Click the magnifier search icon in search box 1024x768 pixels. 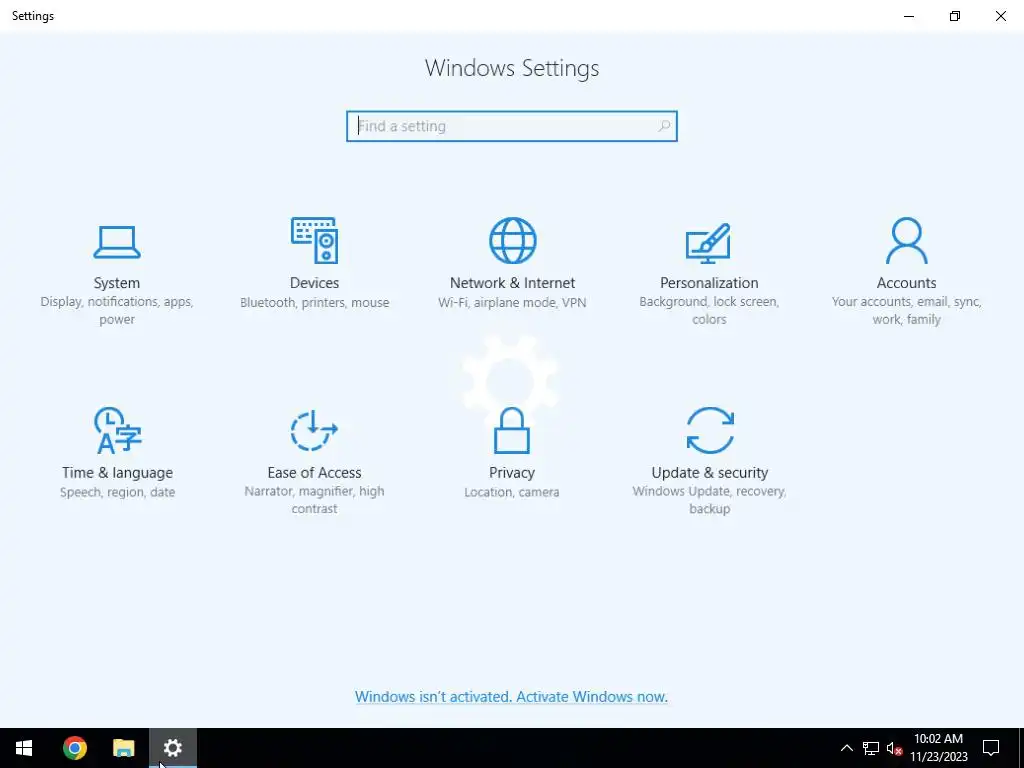pos(664,126)
